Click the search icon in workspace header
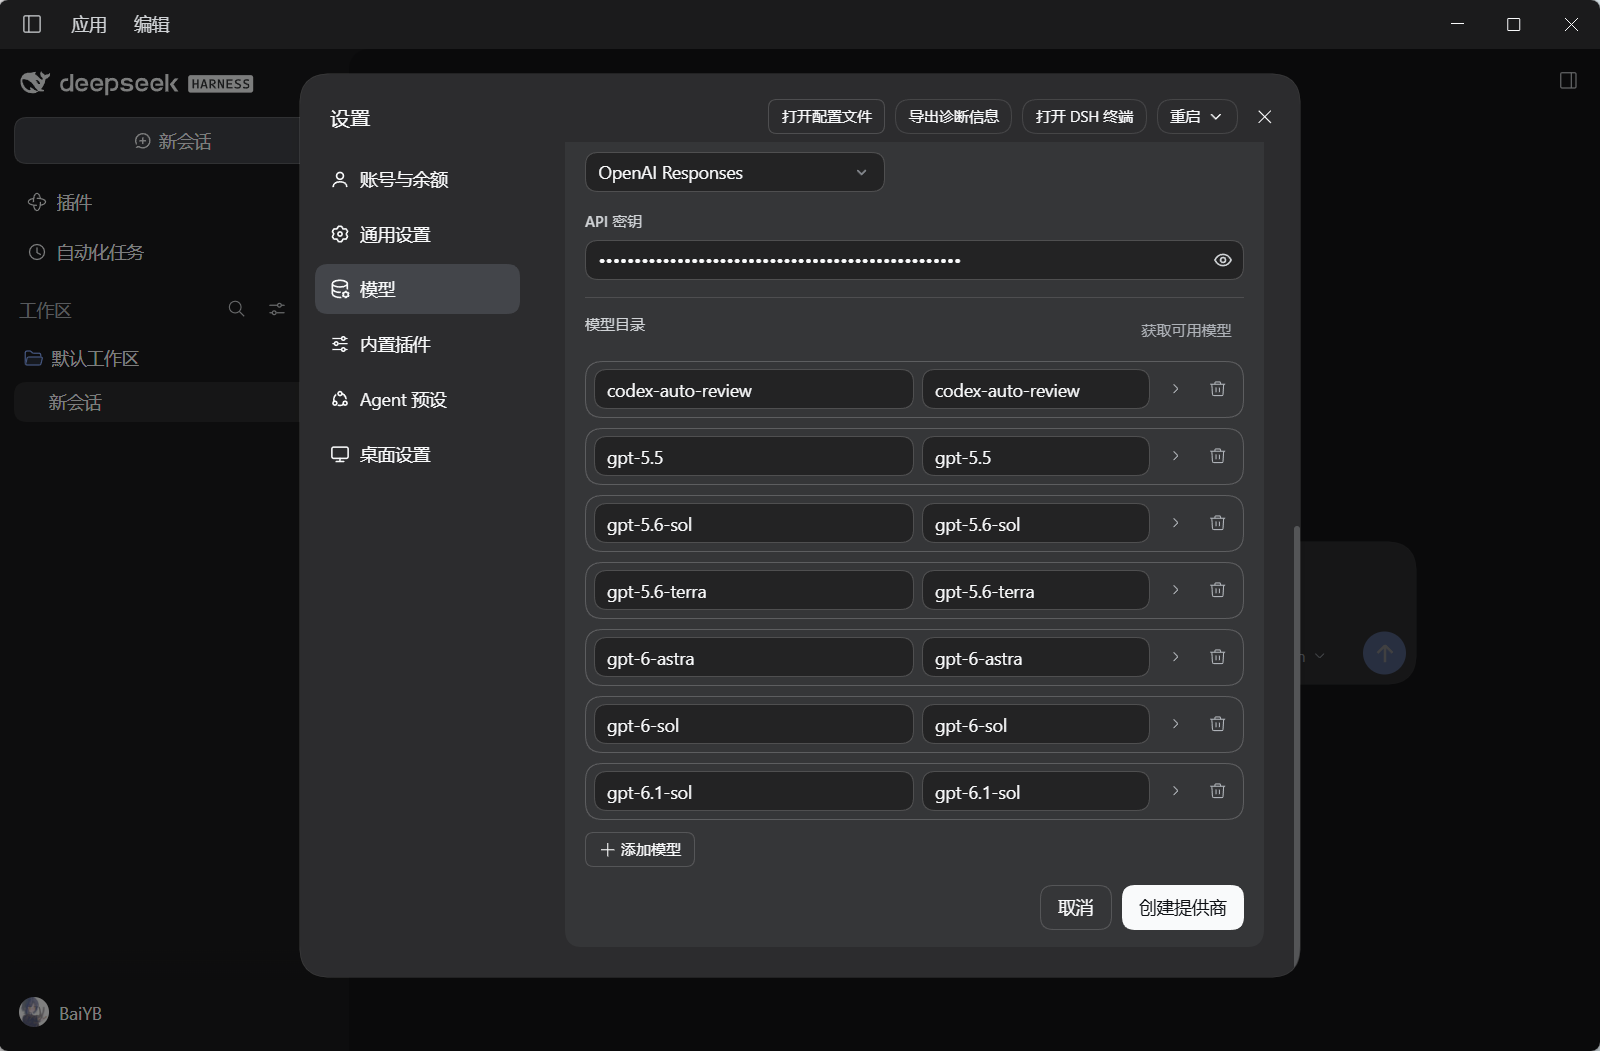Screen dimensions: 1600x1051 (236, 309)
